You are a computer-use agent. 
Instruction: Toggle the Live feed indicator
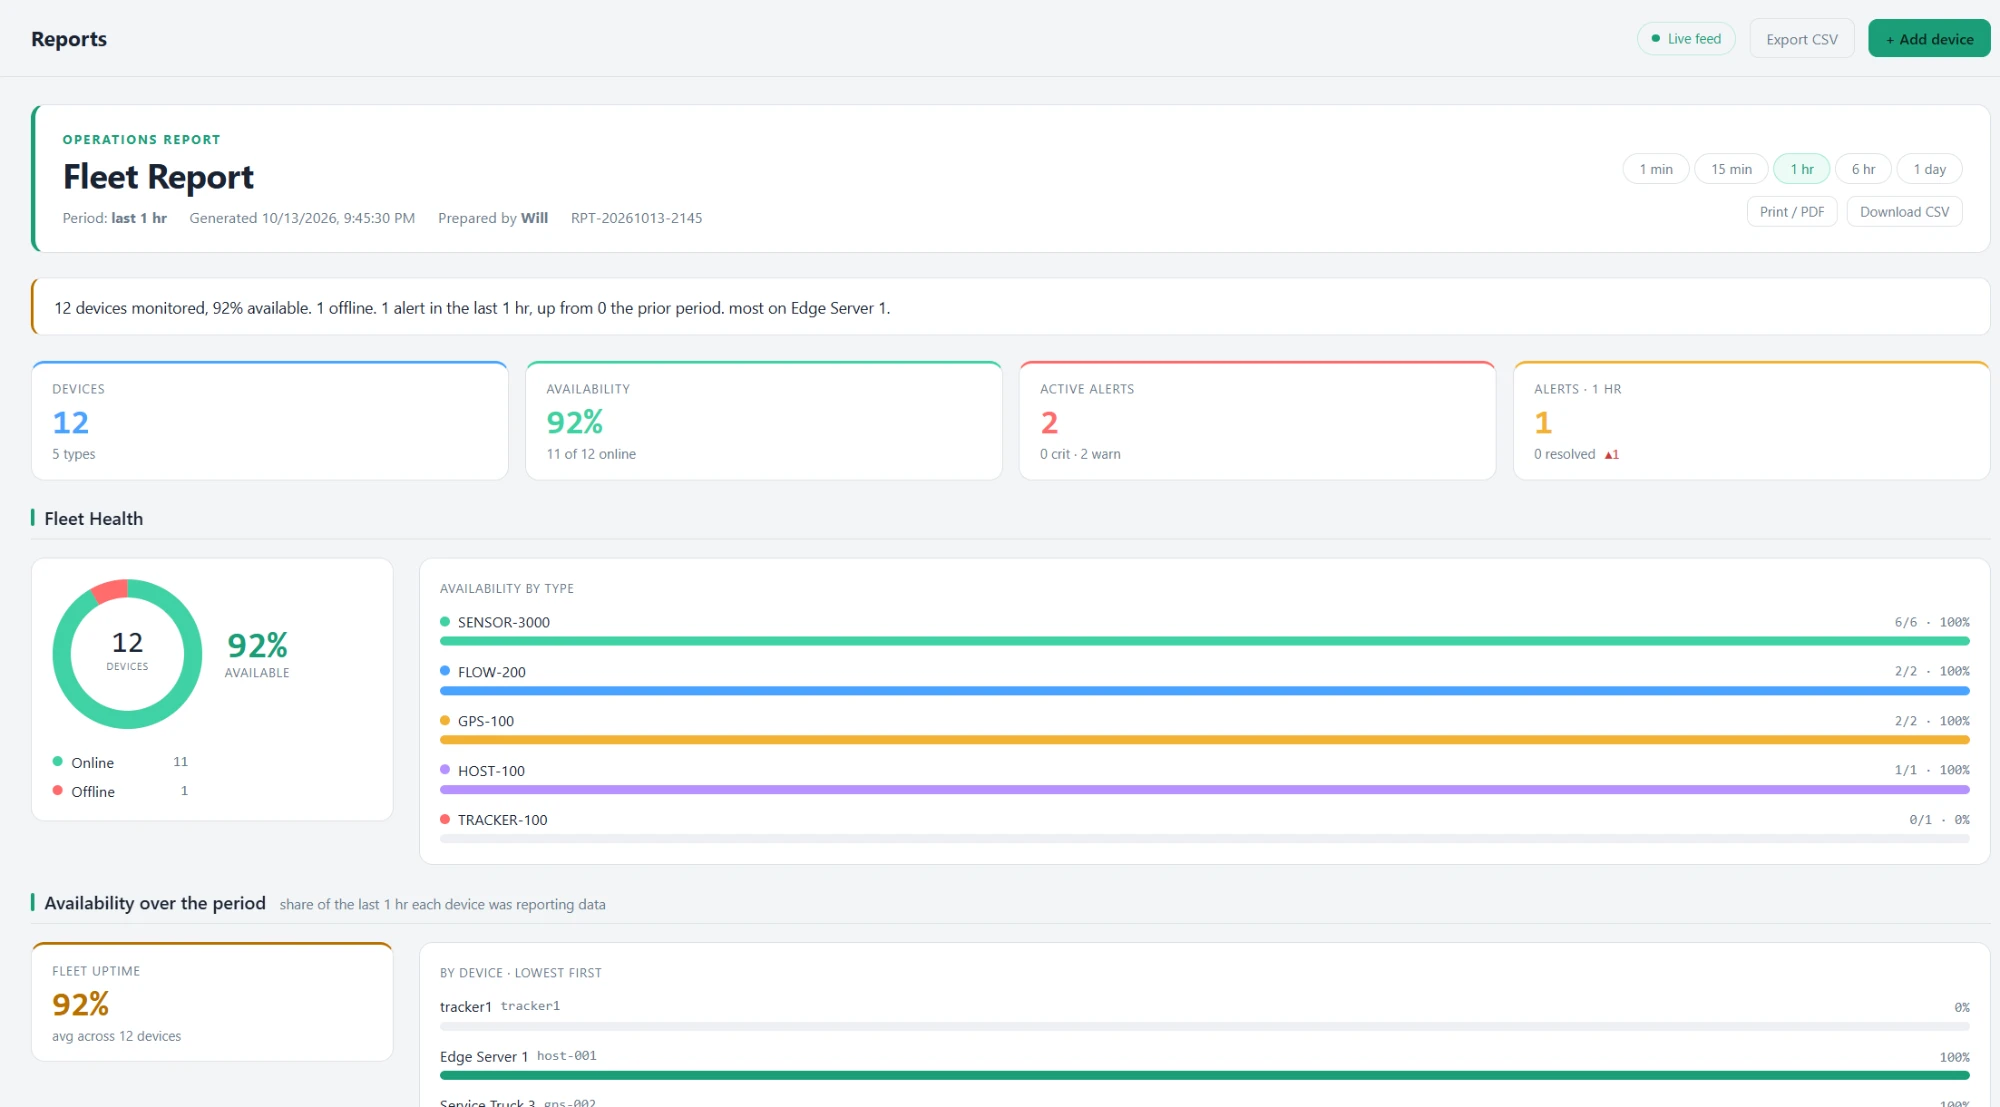1686,39
